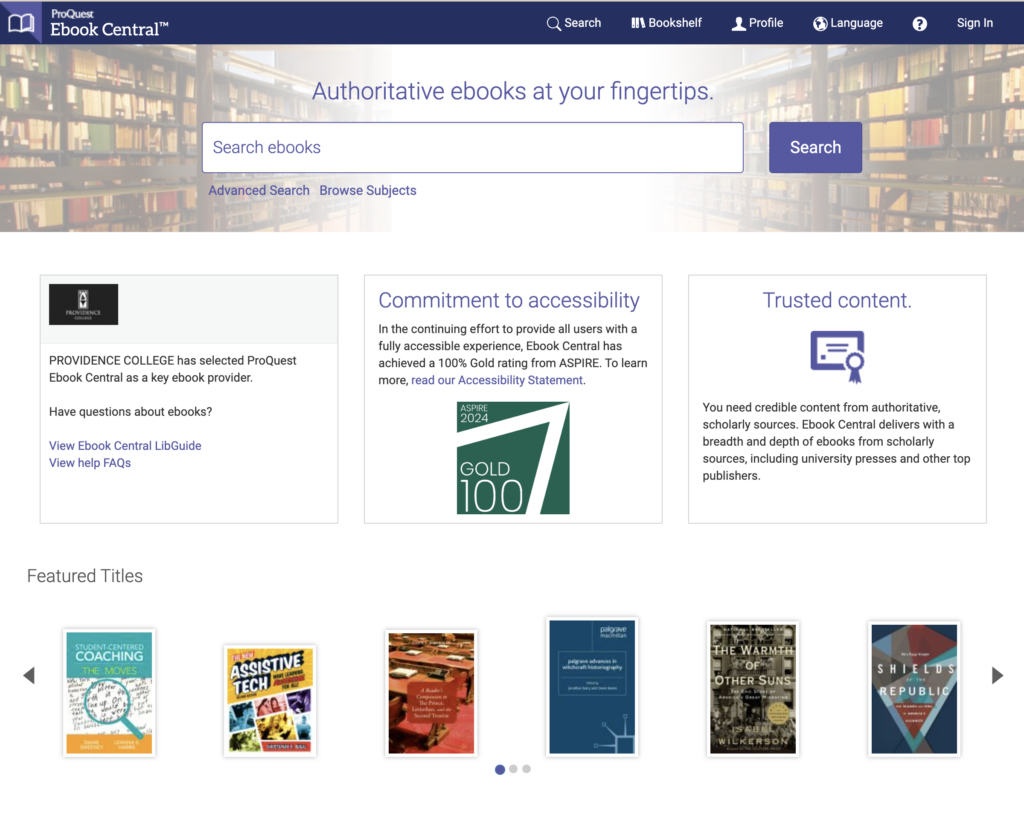Viewport: 1024px width, 829px height.
Task: Open Search in the top navigation bar
Action: click(x=574, y=23)
